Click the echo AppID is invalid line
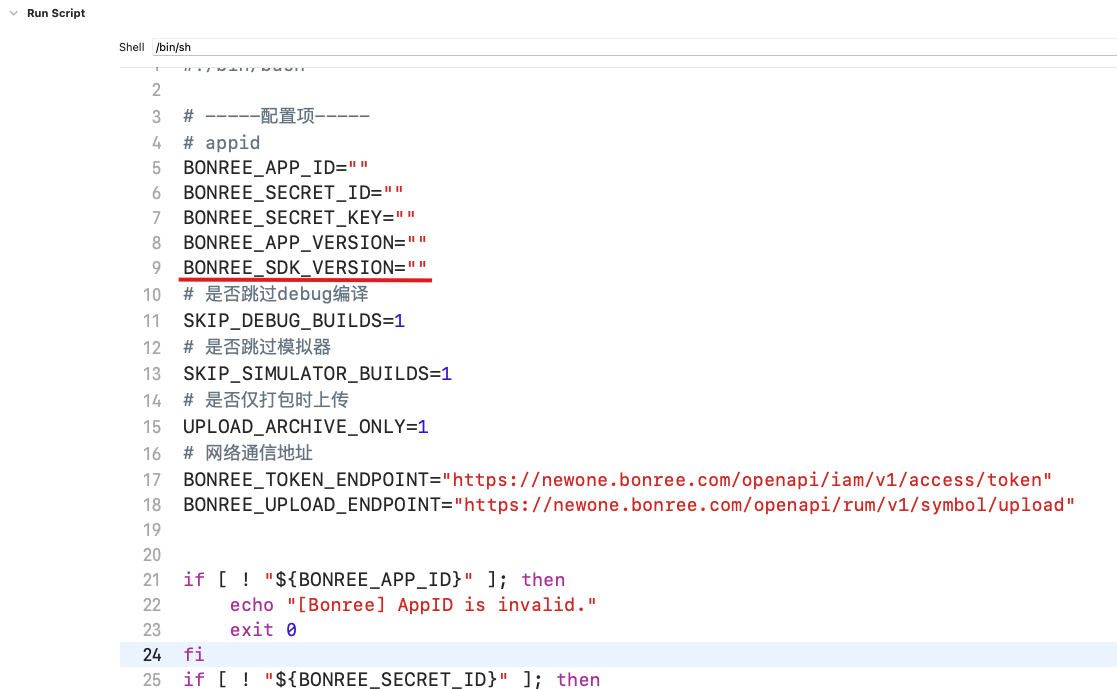The image size is (1117, 689). pyautogui.click(x=413, y=605)
